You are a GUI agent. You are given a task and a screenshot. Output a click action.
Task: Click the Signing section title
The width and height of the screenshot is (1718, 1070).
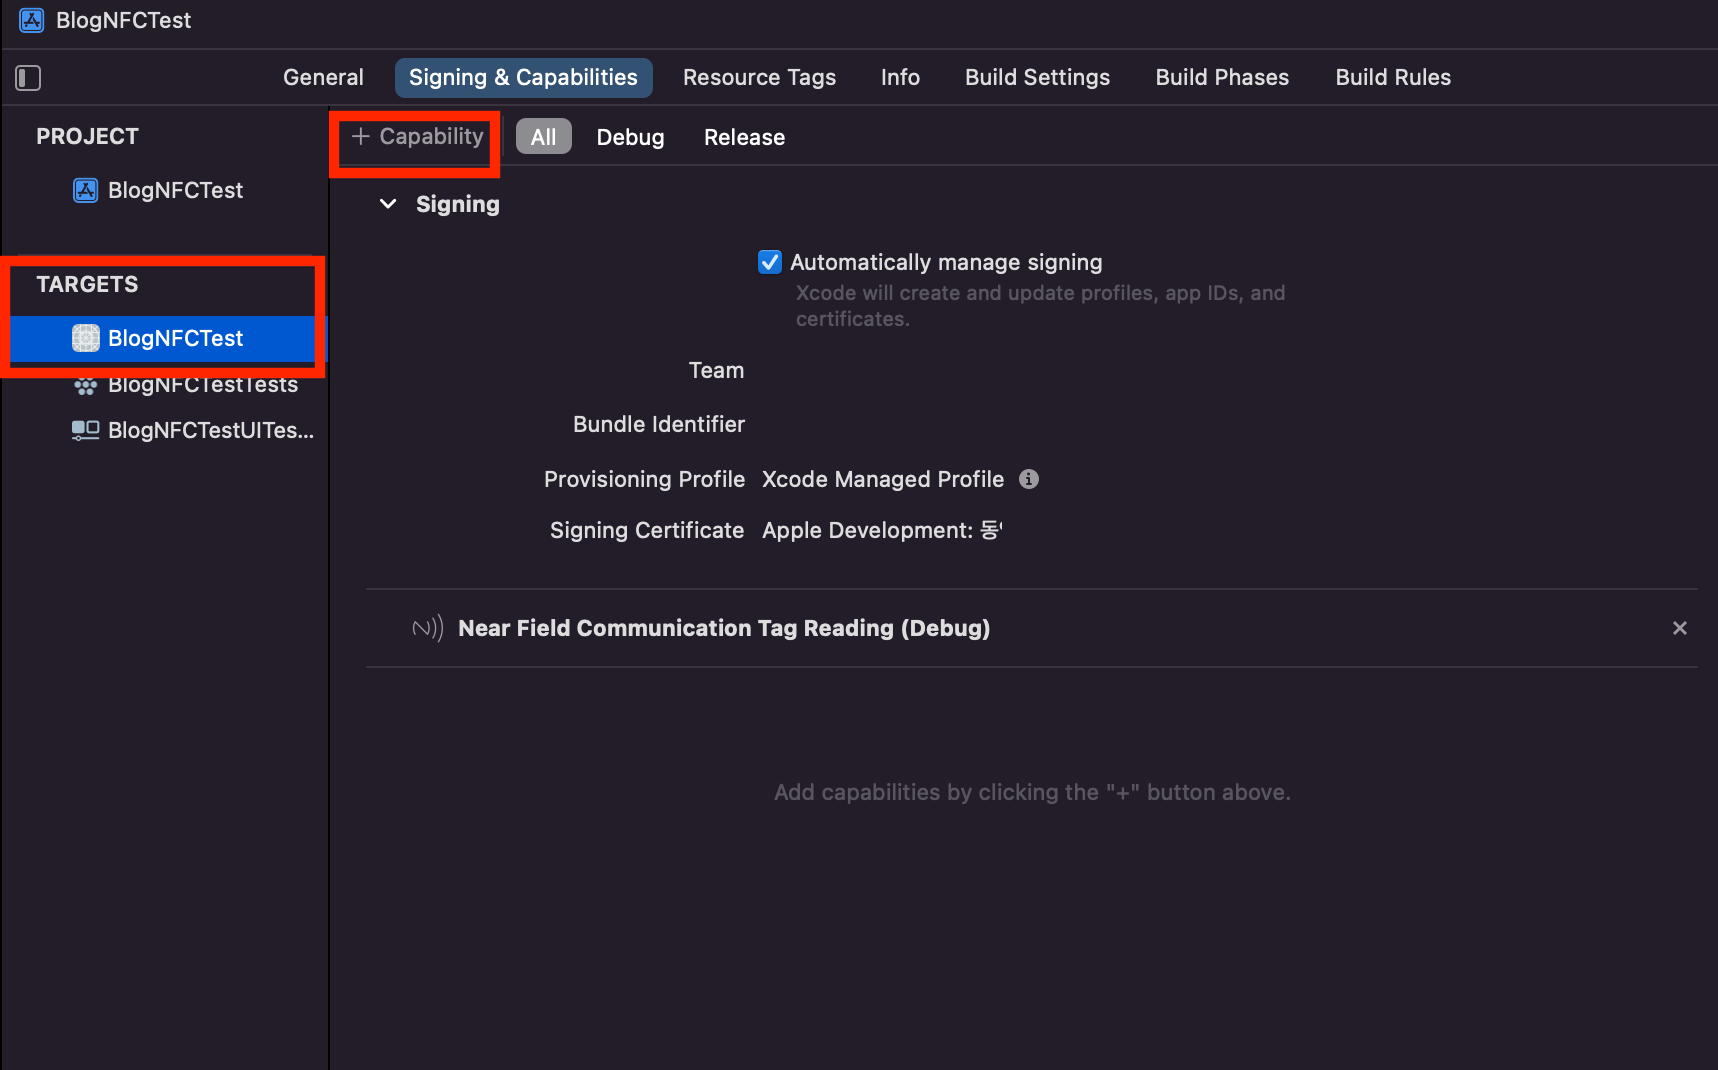click(x=457, y=204)
